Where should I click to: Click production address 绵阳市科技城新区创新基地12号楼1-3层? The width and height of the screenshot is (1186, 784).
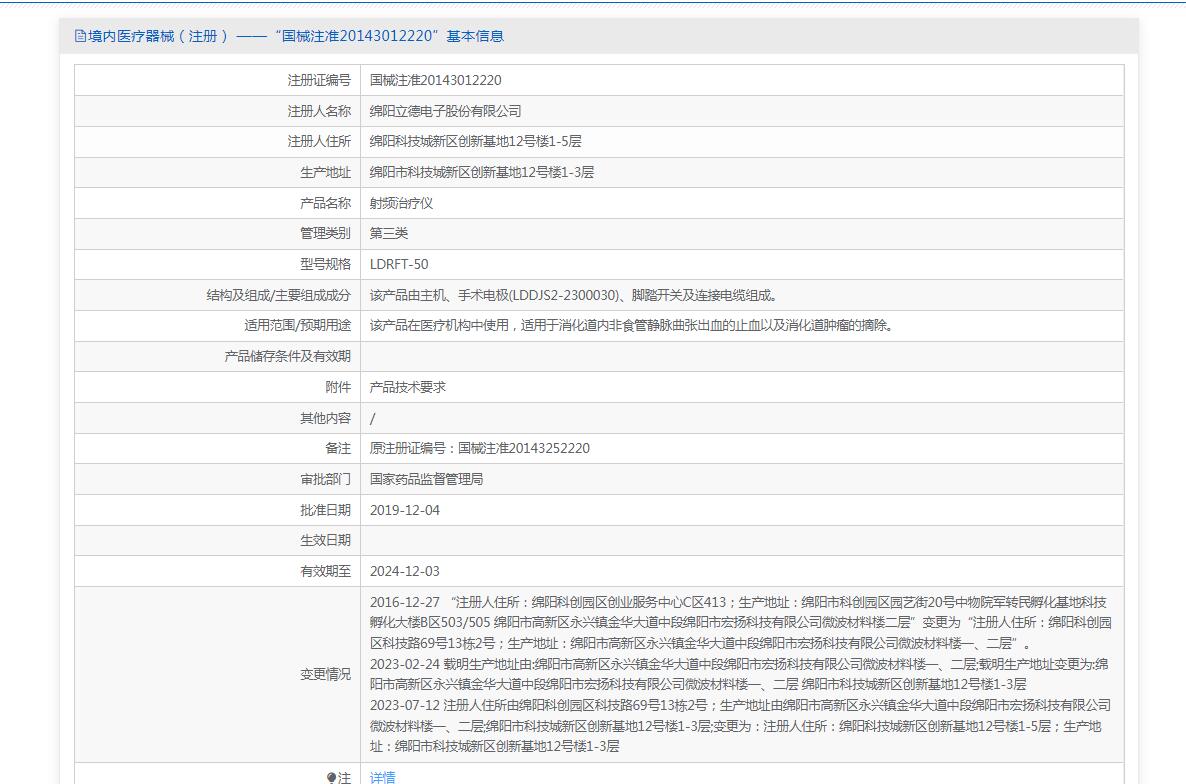[481, 172]
